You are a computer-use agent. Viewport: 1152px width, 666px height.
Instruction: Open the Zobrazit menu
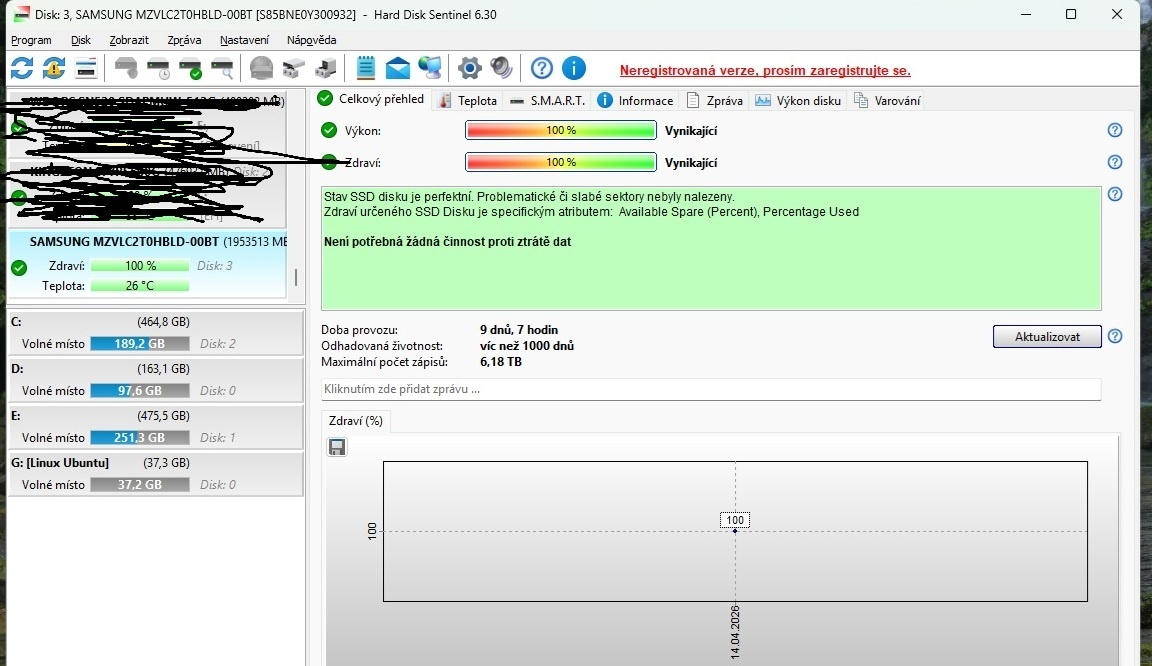pyautogui.click(x=129, y=40)
